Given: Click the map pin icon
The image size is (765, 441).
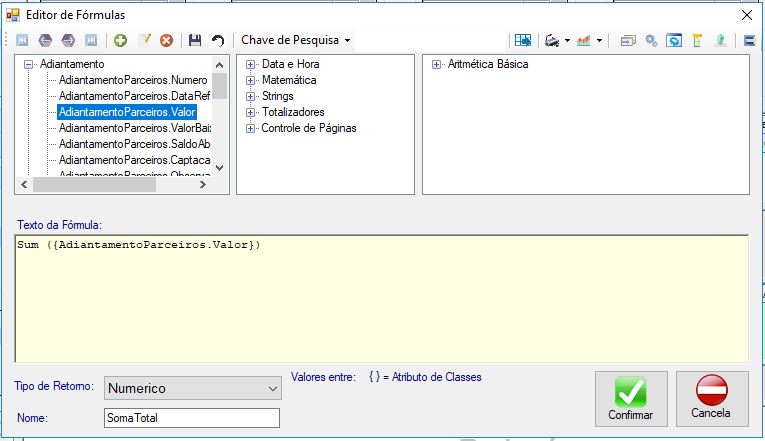Looking at the screenshot, I should pos(720,40).
